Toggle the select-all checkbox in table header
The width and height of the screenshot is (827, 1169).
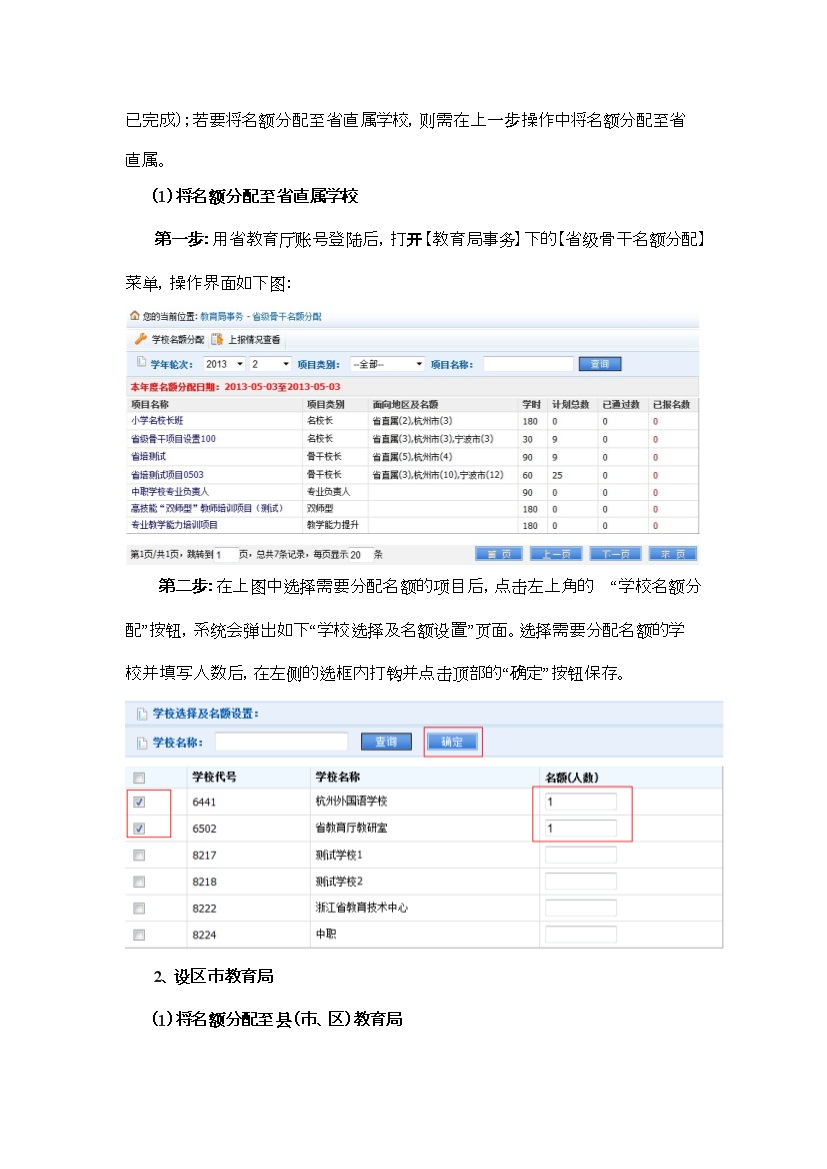pyautogui.click(x=139, y=777)
